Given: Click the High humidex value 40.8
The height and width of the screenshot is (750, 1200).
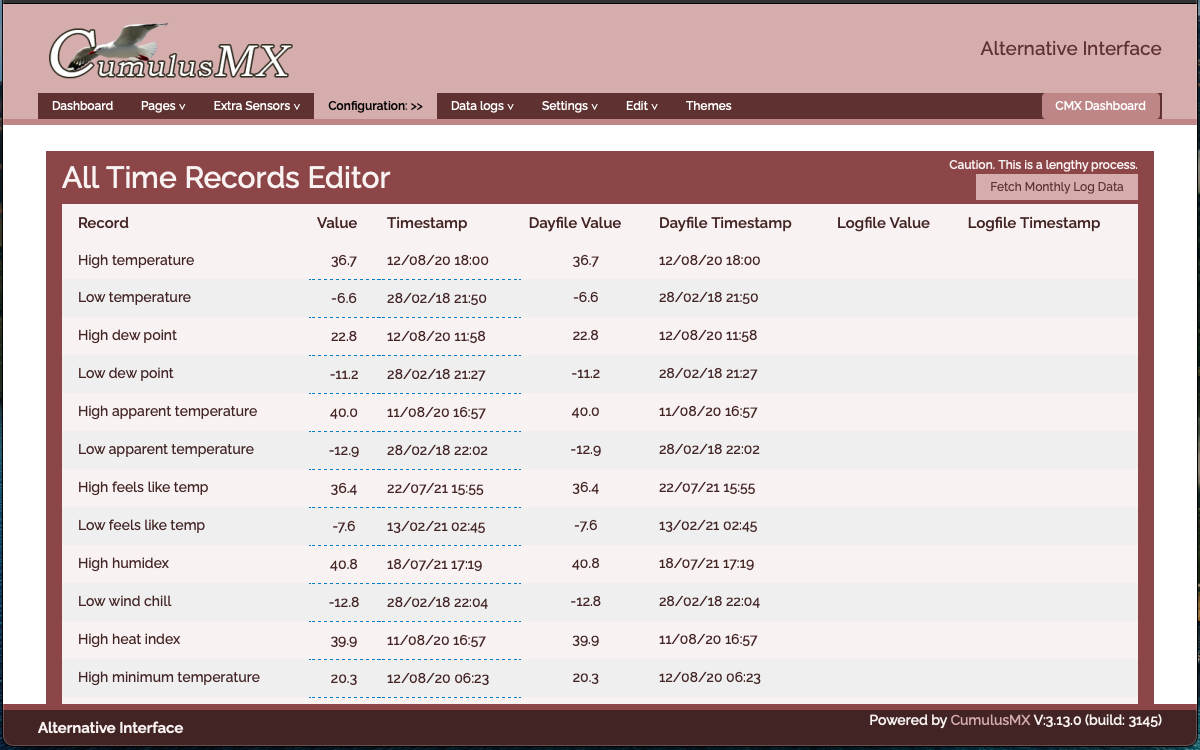Looking at the screenshot, I should (x=343, y=564).
